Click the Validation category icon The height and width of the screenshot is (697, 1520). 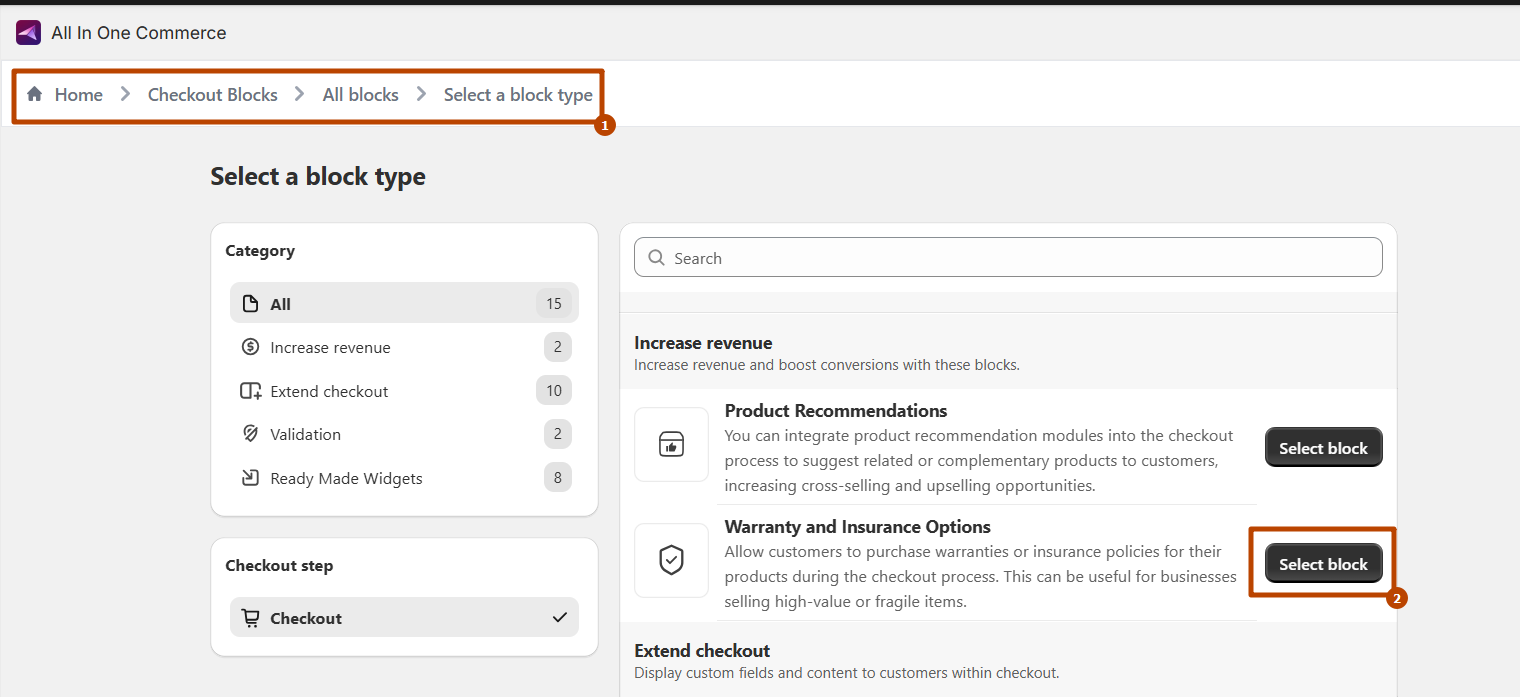(250, 434)
